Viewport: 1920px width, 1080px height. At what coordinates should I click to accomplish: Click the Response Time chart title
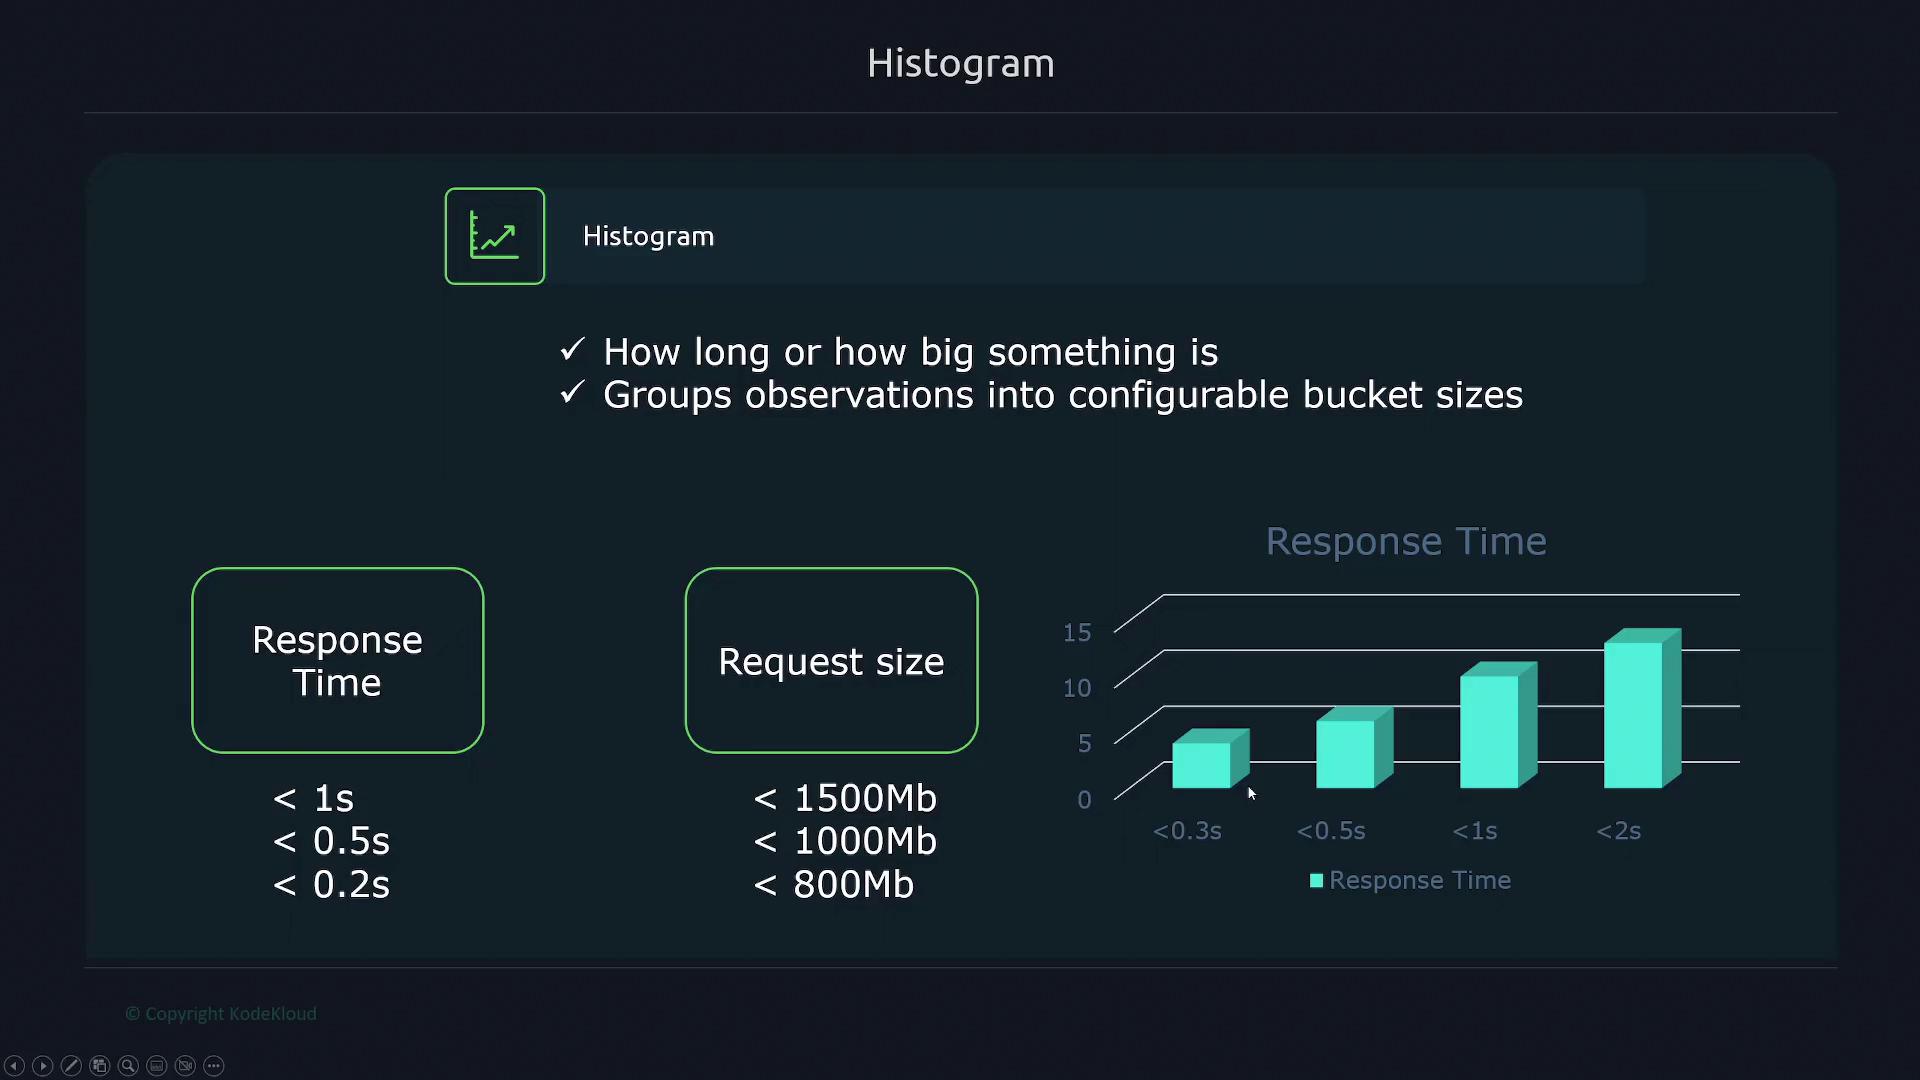(1405, 541)
